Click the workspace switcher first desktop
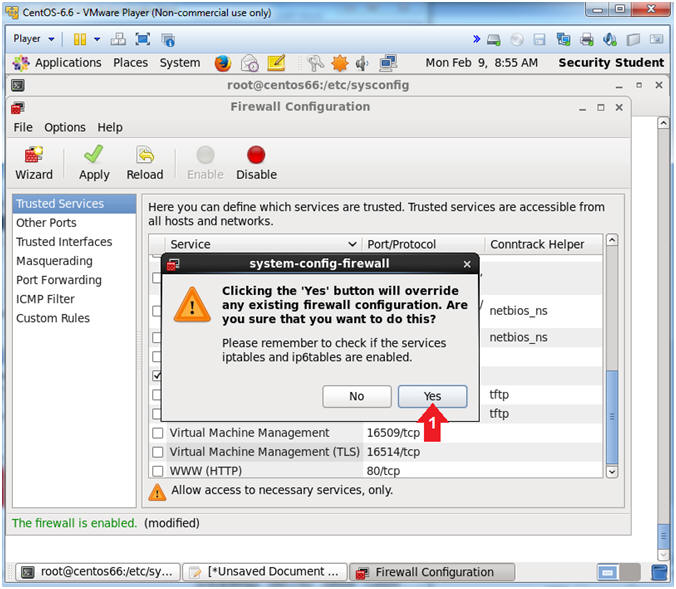676x589 pixels. point(608,573)
